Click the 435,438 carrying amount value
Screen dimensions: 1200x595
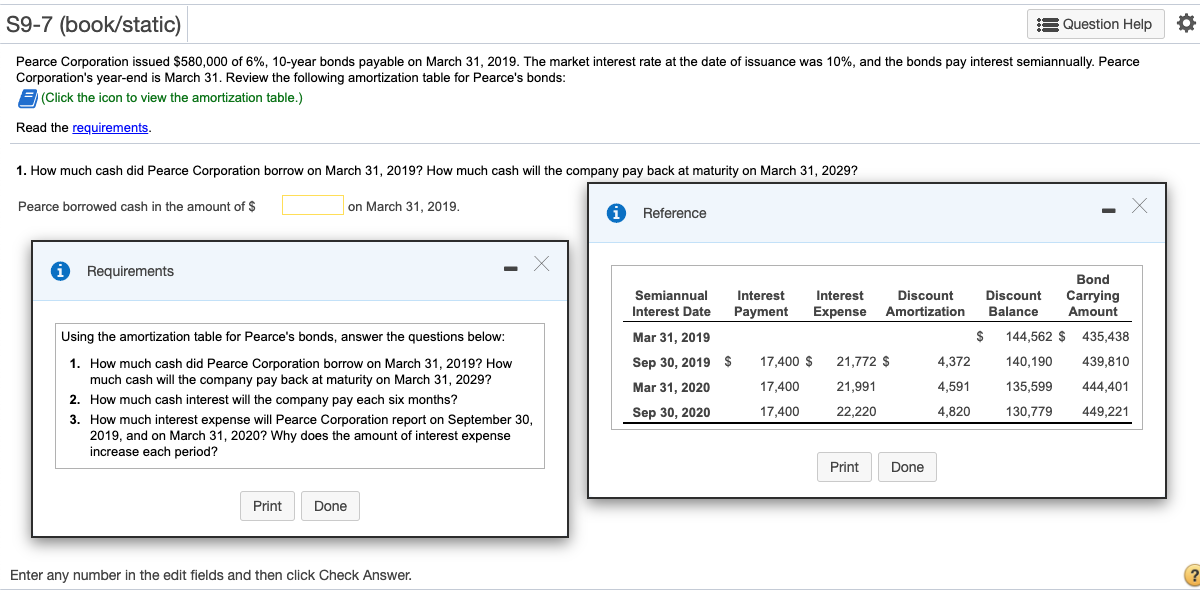(x=1106, y=336)
